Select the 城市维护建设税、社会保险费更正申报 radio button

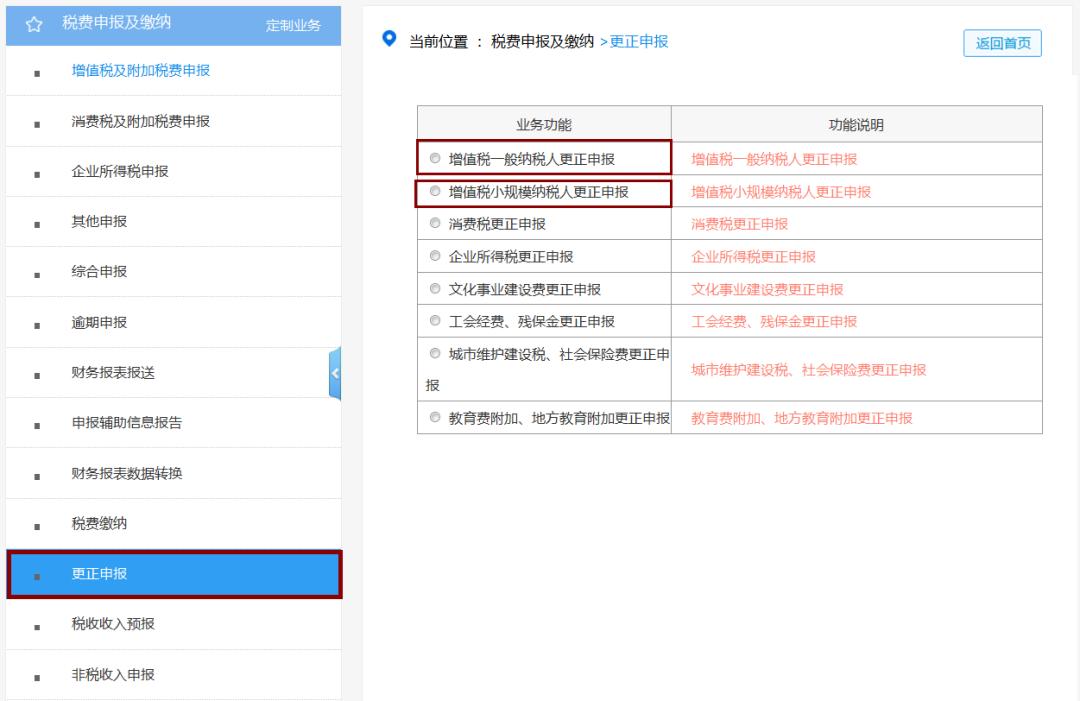click(x=434, y=354)
